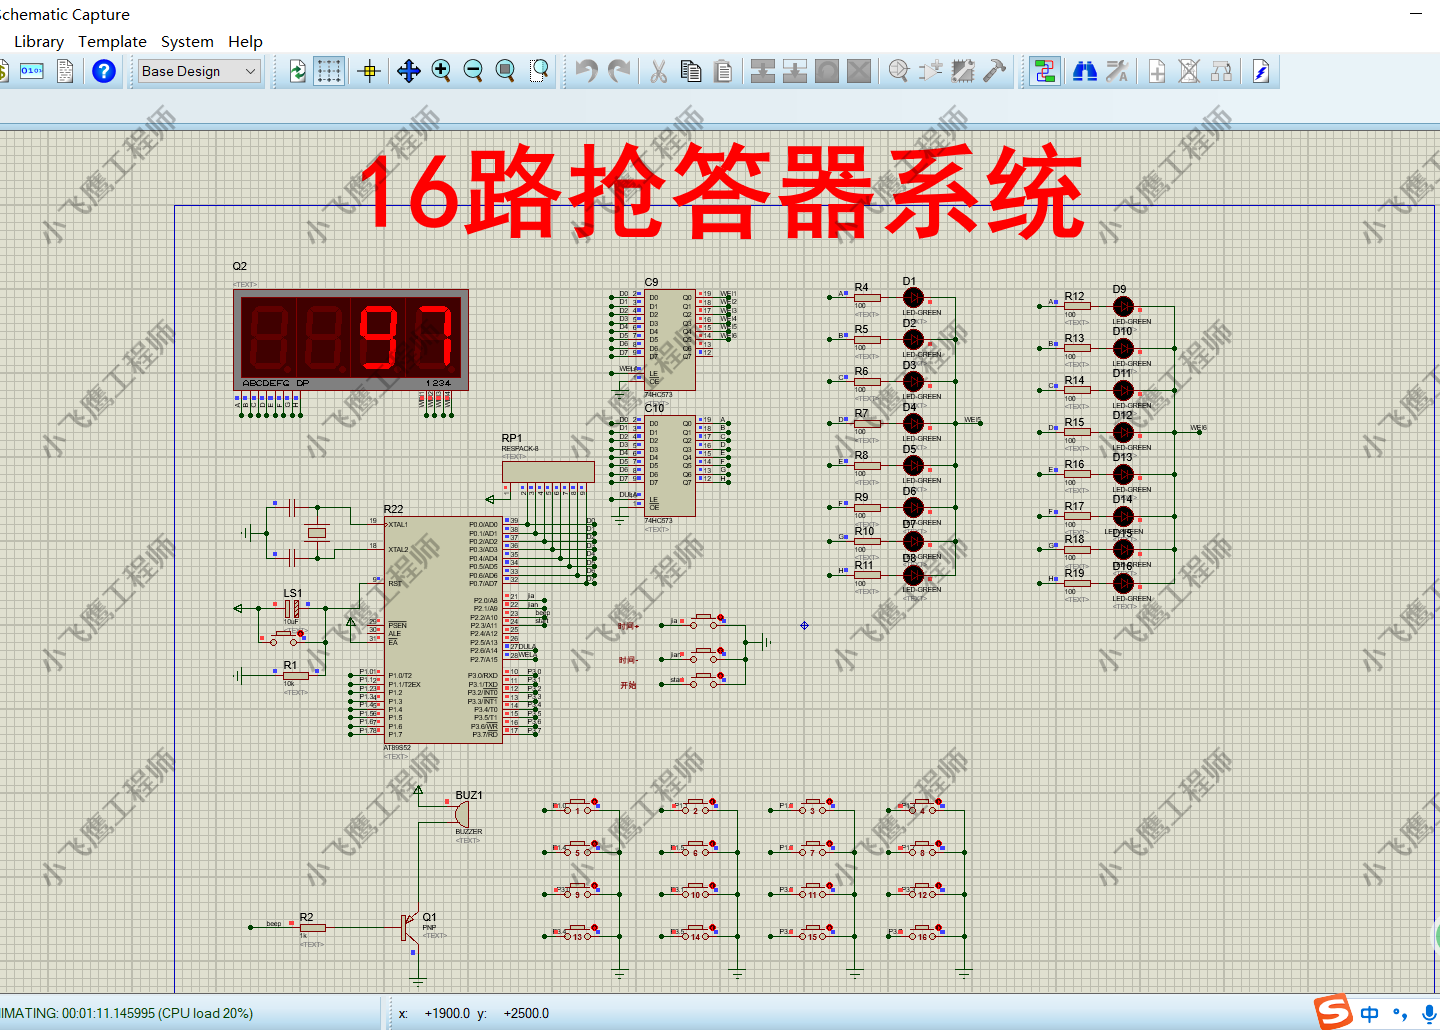Click the decompose hammer icon
The width and height of the screenshot is (1440, 1030).
(995, 71)
